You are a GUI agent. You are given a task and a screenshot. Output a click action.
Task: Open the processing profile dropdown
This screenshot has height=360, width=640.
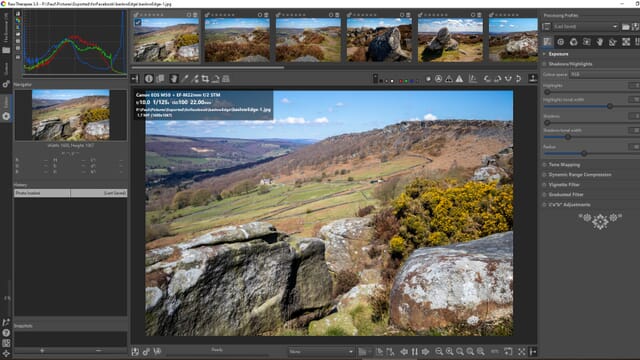pyautogui.click(x=586, y=27)
